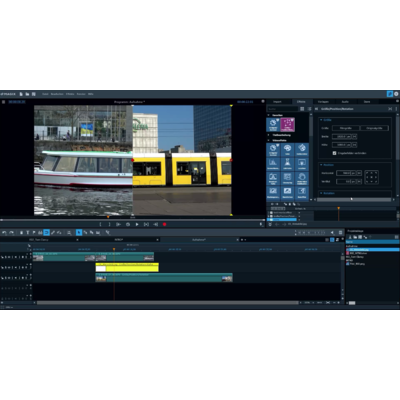Select the color palette effect tile
This screenshot has width=400, height=400.
click(x=287, y=150)
